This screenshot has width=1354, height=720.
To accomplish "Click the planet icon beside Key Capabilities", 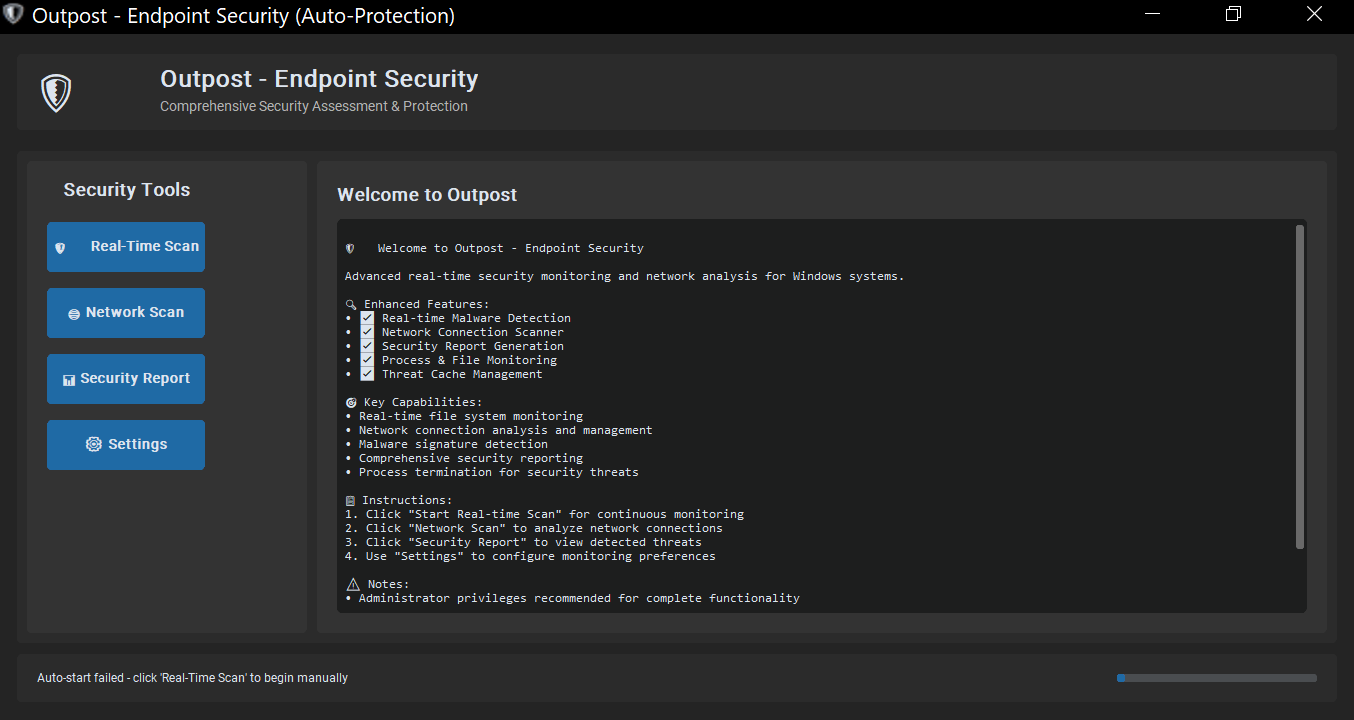I will tap(350, 401).
